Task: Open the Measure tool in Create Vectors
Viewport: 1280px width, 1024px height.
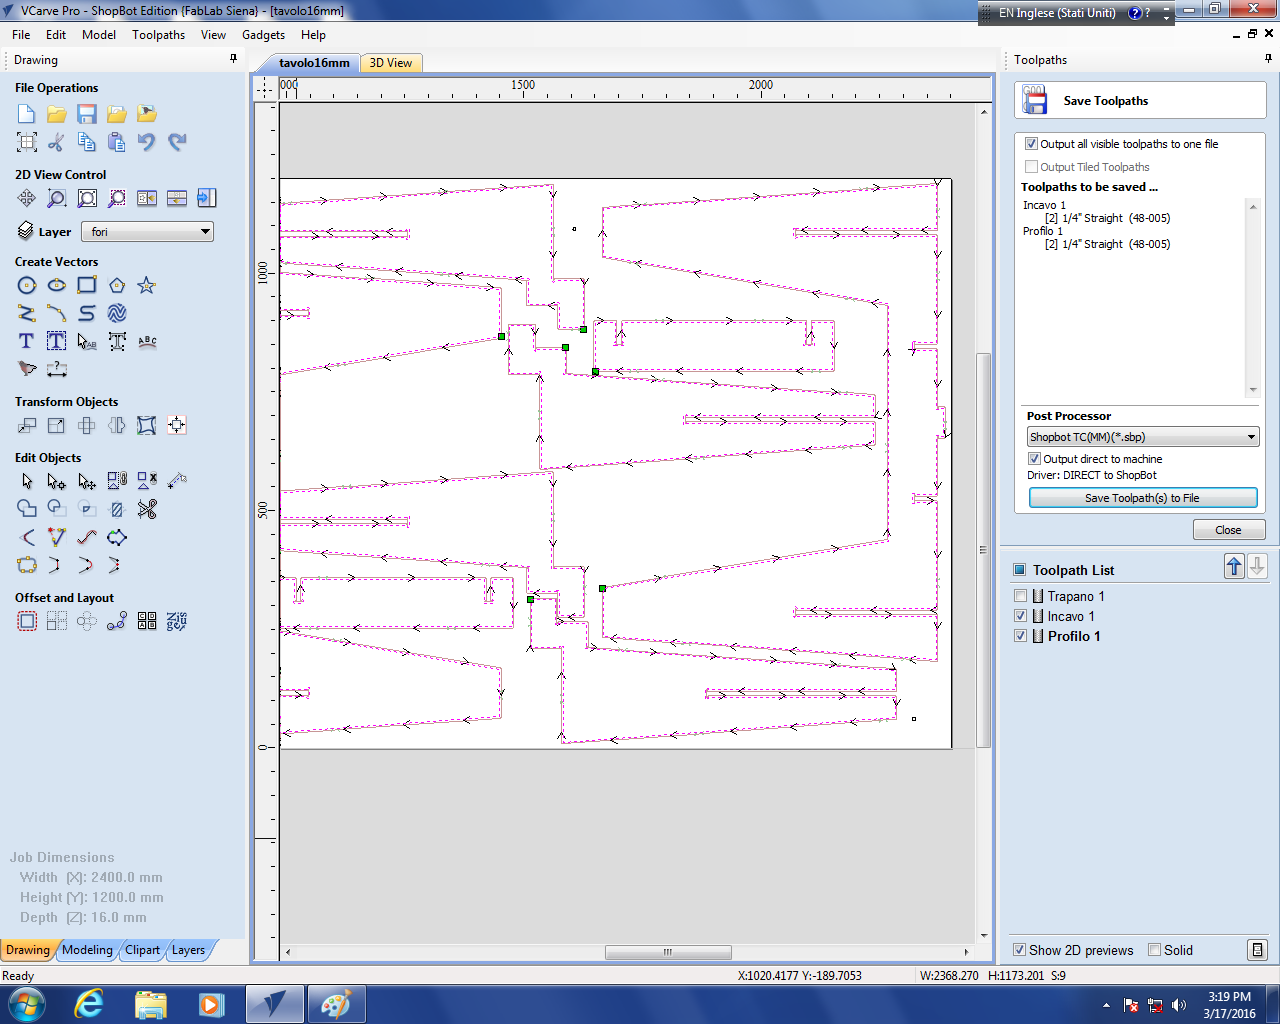Action: pos(57,368)
